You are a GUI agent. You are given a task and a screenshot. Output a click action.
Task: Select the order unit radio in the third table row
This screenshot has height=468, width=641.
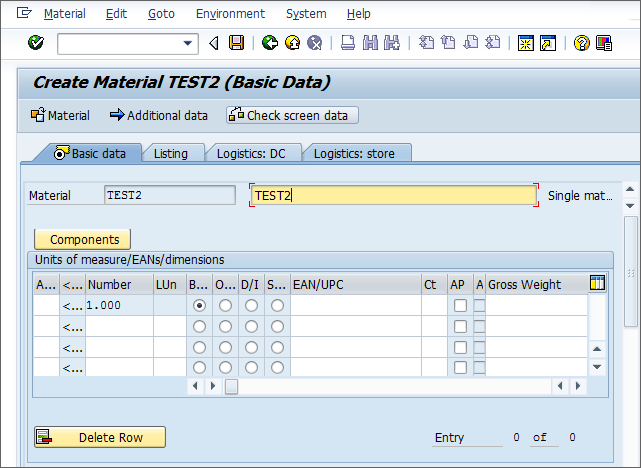(x=225, y=347)
